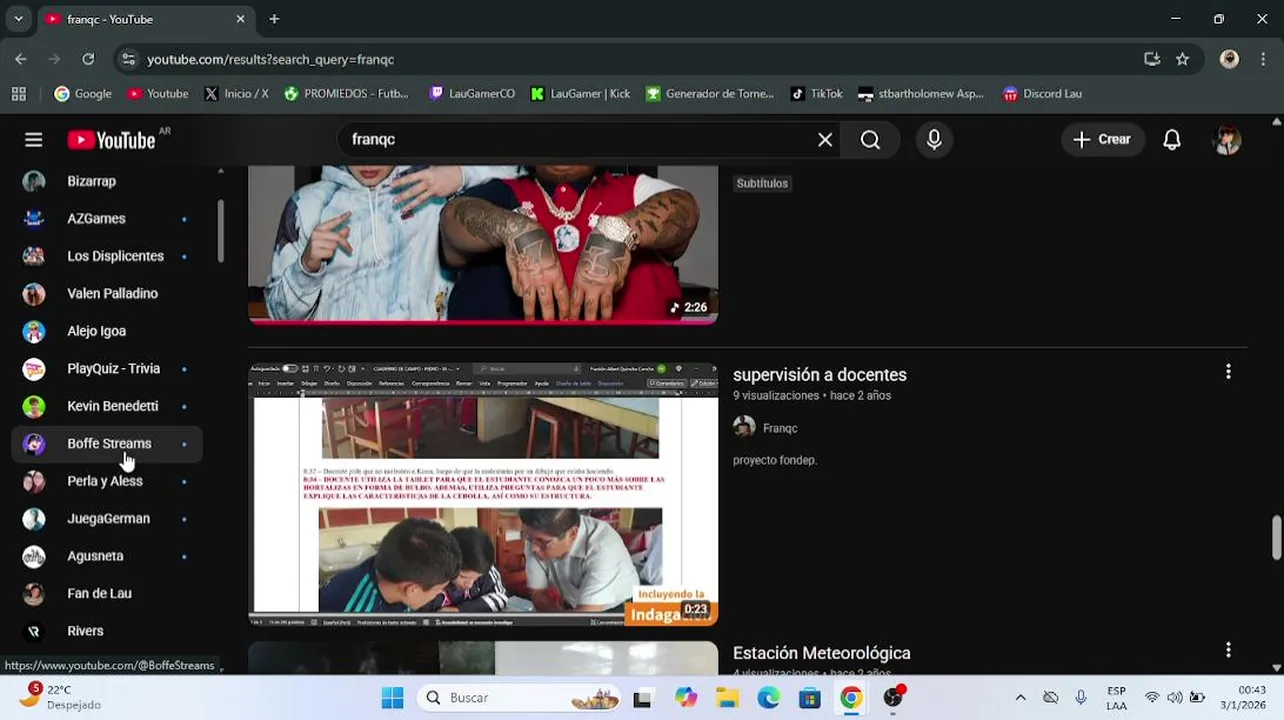Image resolution: width=1284 pixels, height=720 pixels.
Task: Open the YouTube hamburger guide menu
Action: (34, 140)
